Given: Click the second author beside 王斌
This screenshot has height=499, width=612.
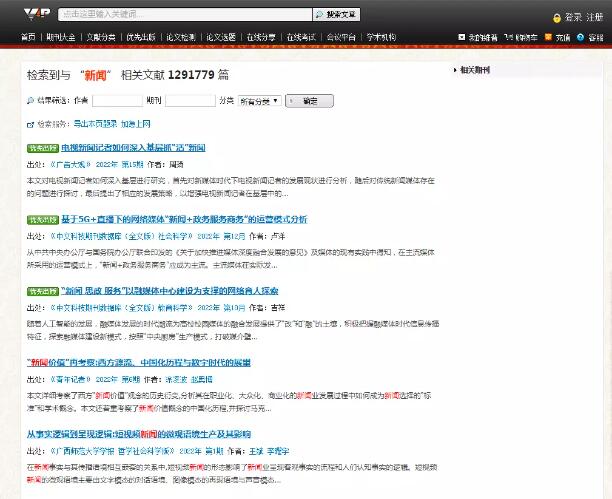Looking at the screenshot, I should [x=278, y=451].
